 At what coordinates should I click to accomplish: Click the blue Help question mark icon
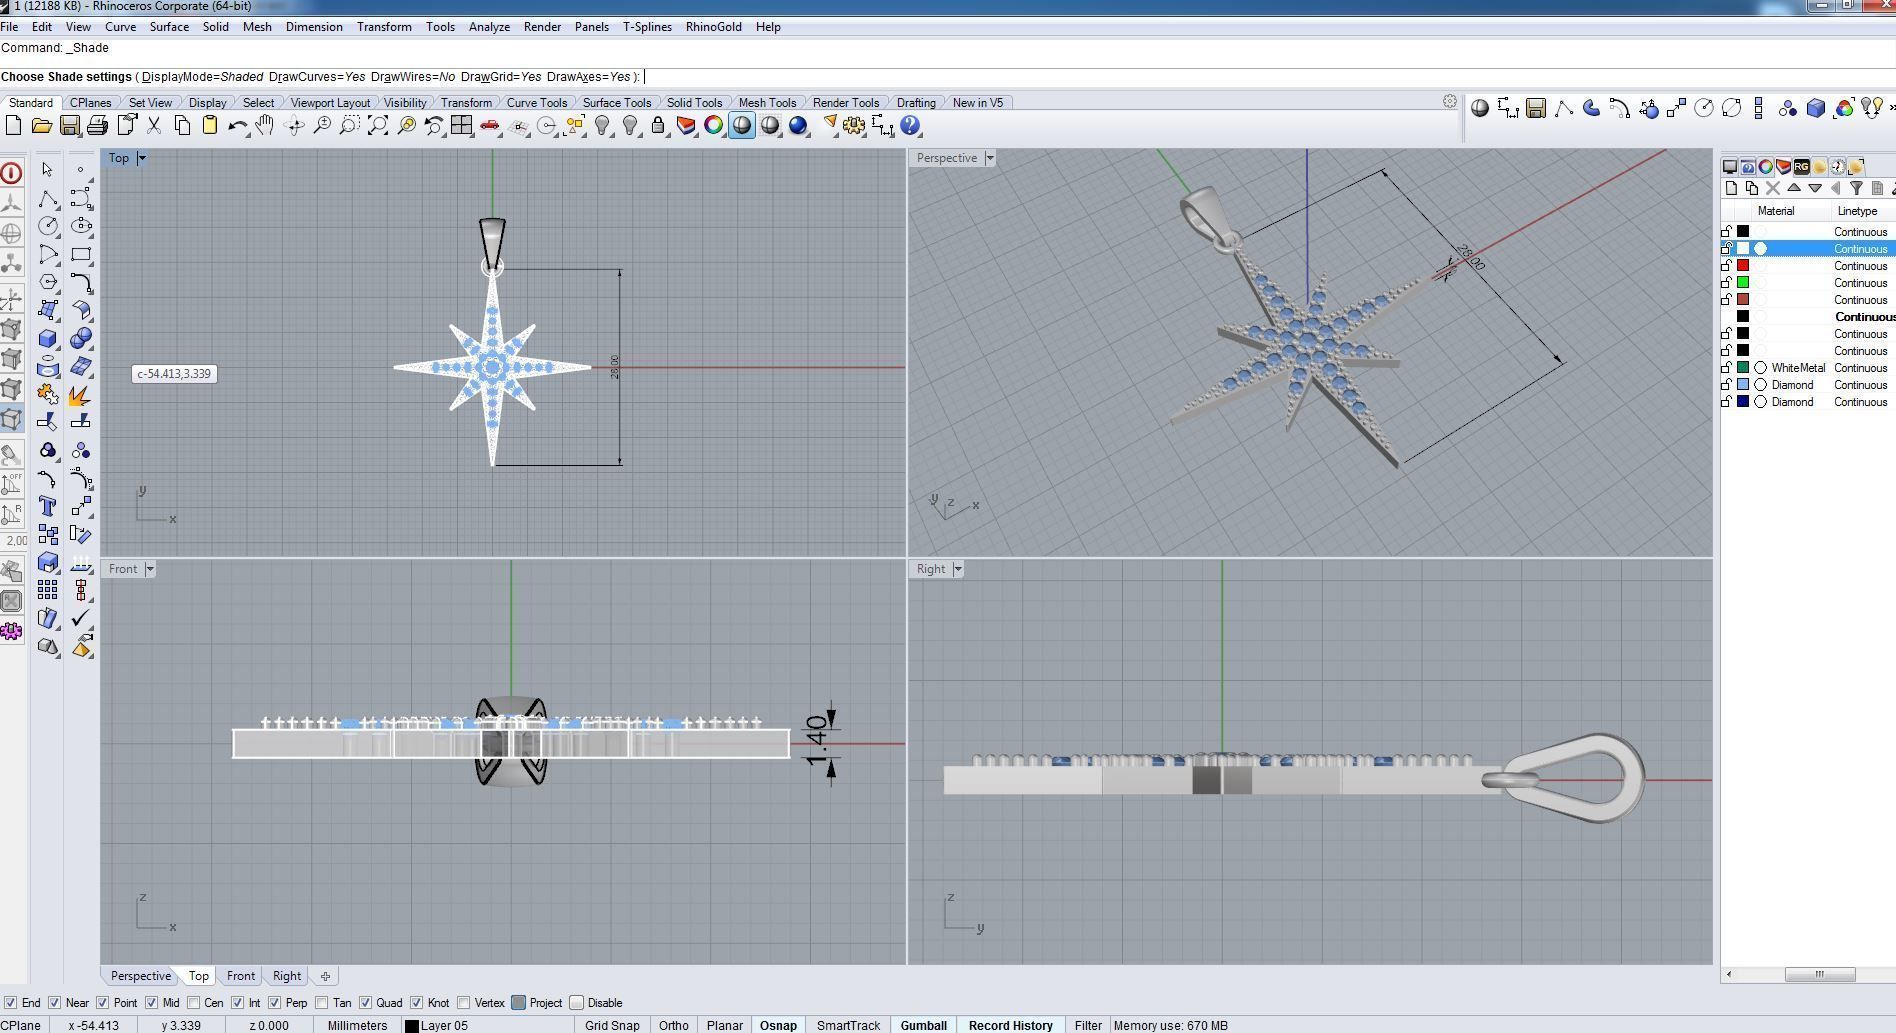click(x=910, y=125)
